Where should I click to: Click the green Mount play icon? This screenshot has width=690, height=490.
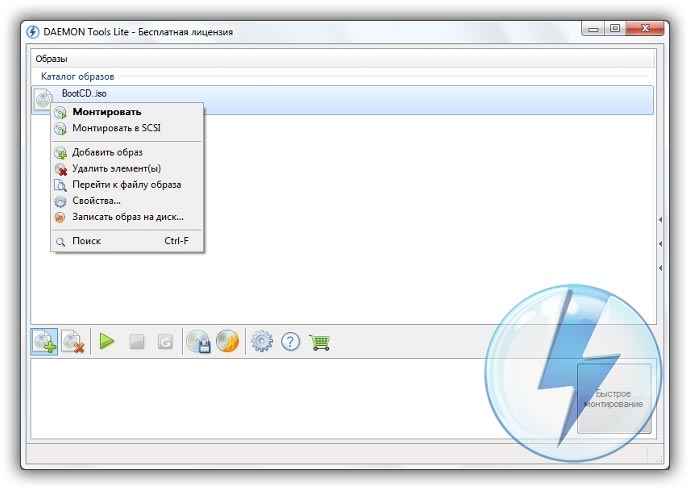click(x=106, y=341)
